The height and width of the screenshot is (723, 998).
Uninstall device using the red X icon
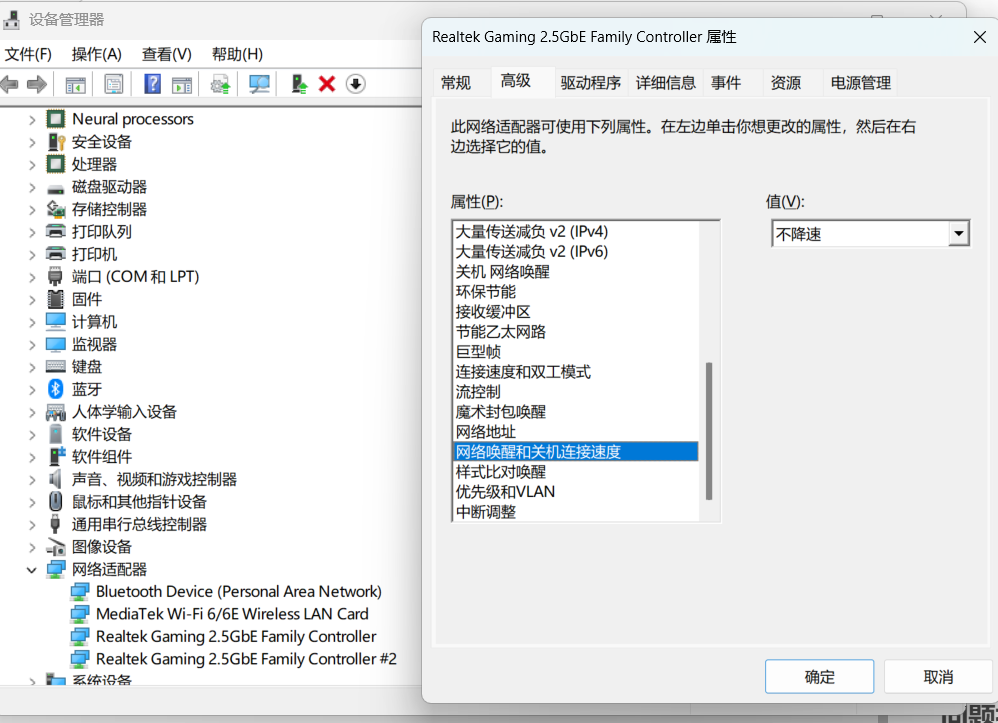[327, 84]
